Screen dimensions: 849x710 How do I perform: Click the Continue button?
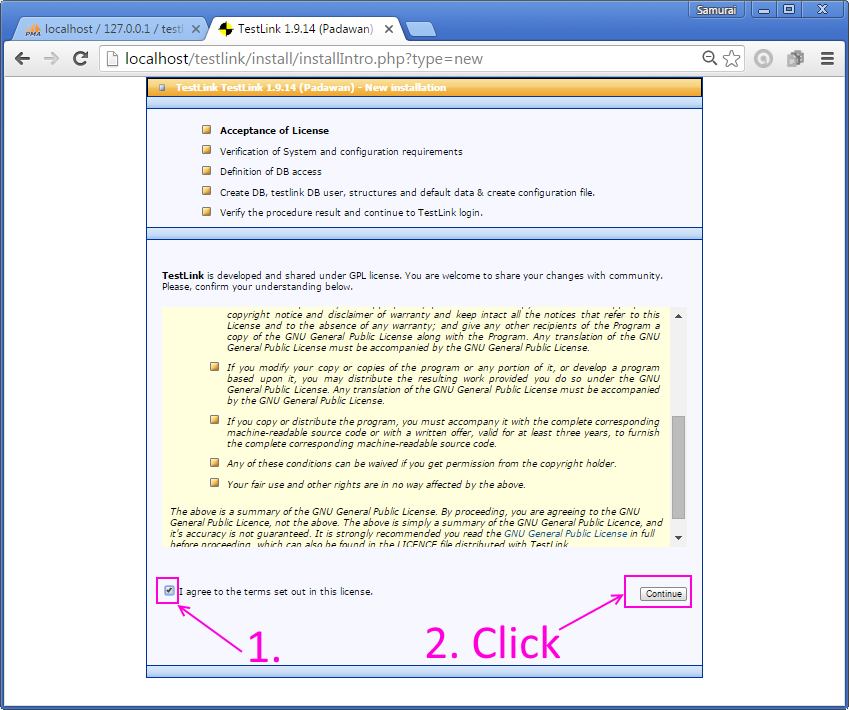(663, 594)
